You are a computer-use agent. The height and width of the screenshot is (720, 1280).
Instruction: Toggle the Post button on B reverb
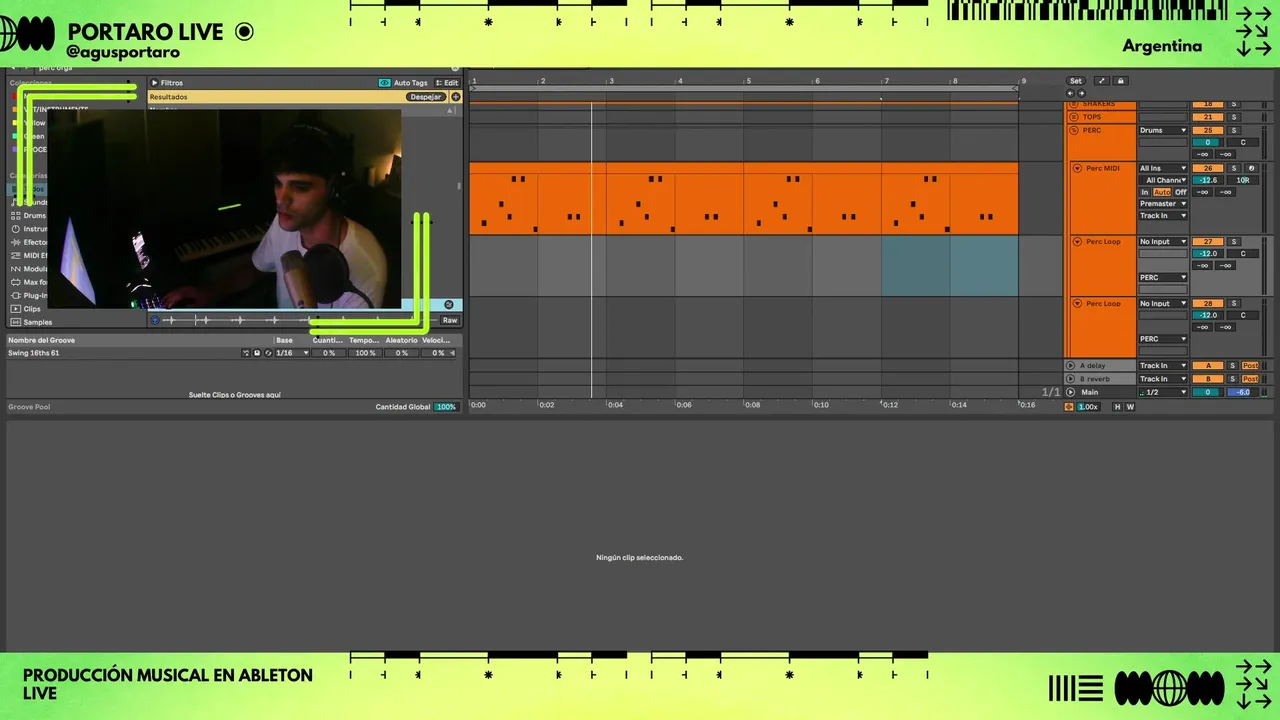pyautogui.click(x=1250, y=379)
